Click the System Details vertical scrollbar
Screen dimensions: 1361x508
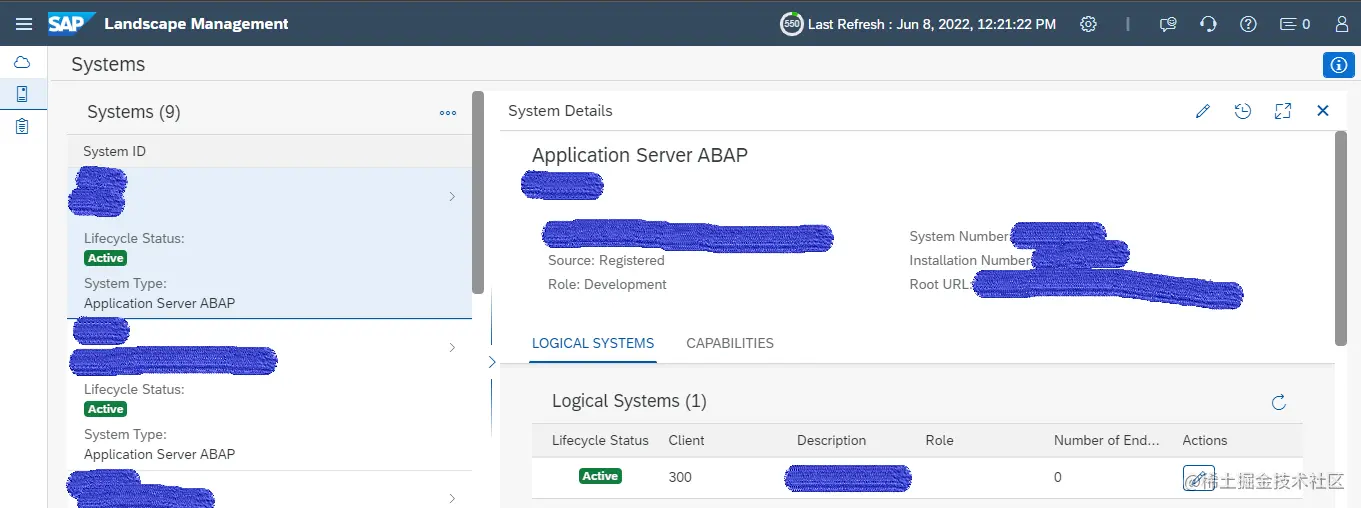(1341, 238)
